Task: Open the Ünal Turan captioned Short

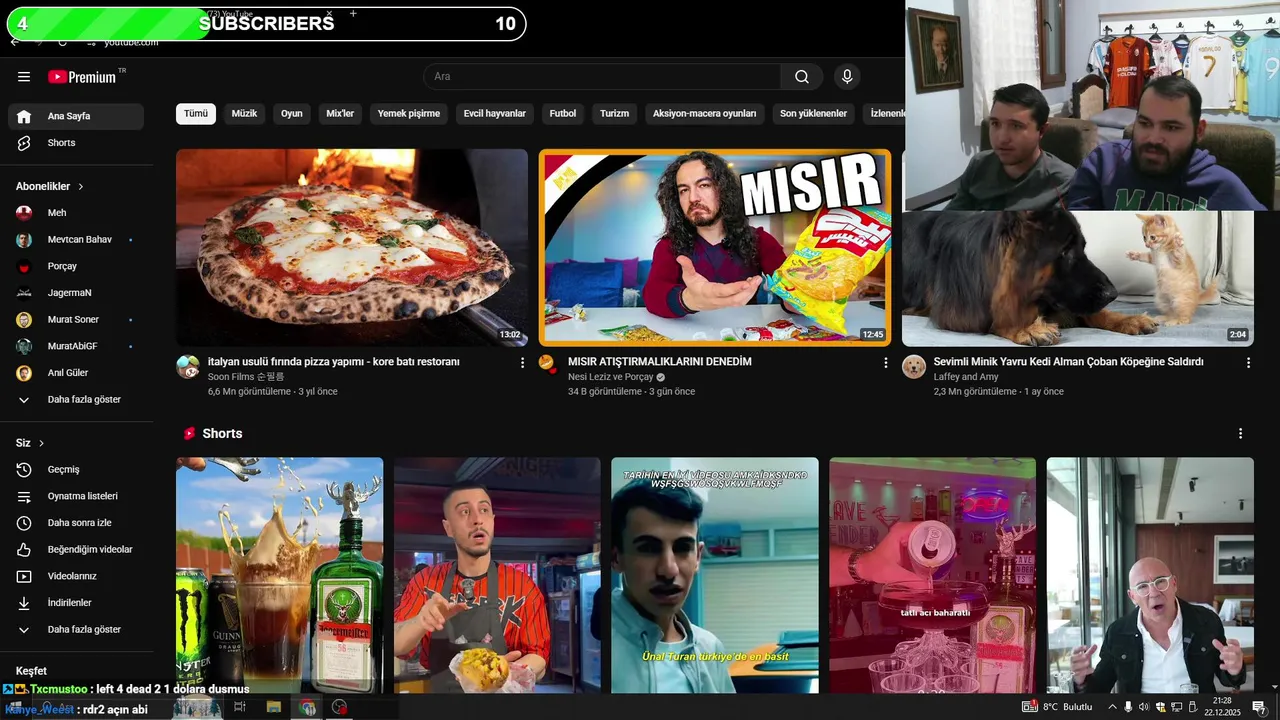Action: [715, 575]
